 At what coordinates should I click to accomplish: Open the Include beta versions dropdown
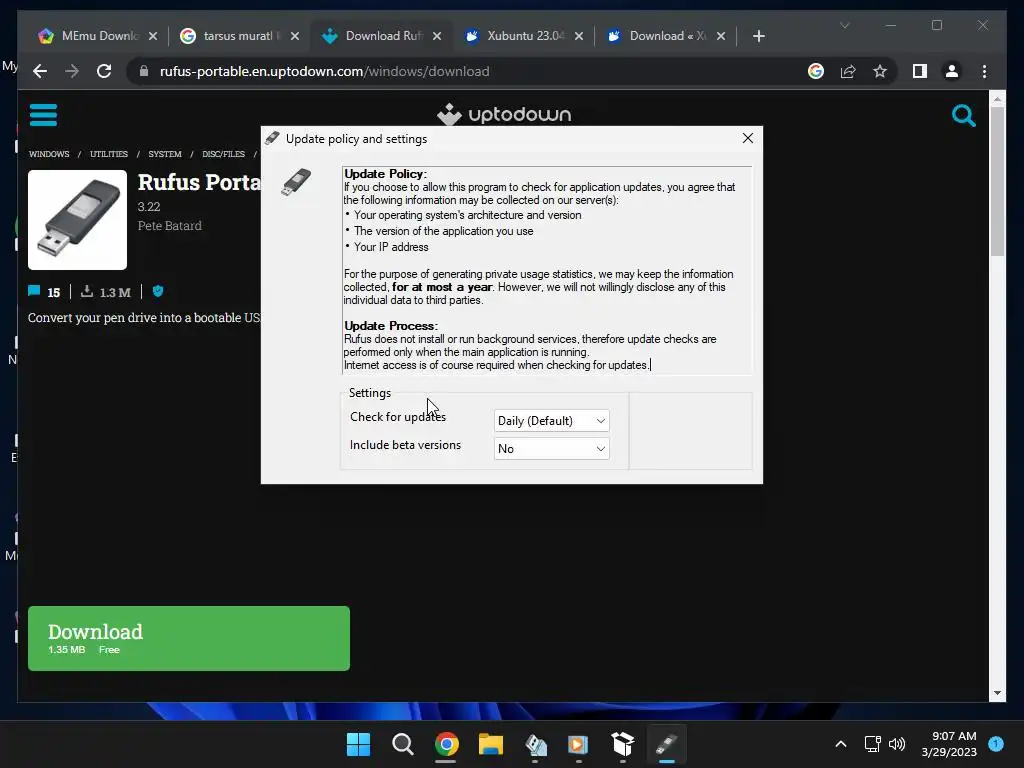pyautogui.click(x=551, y=449)
